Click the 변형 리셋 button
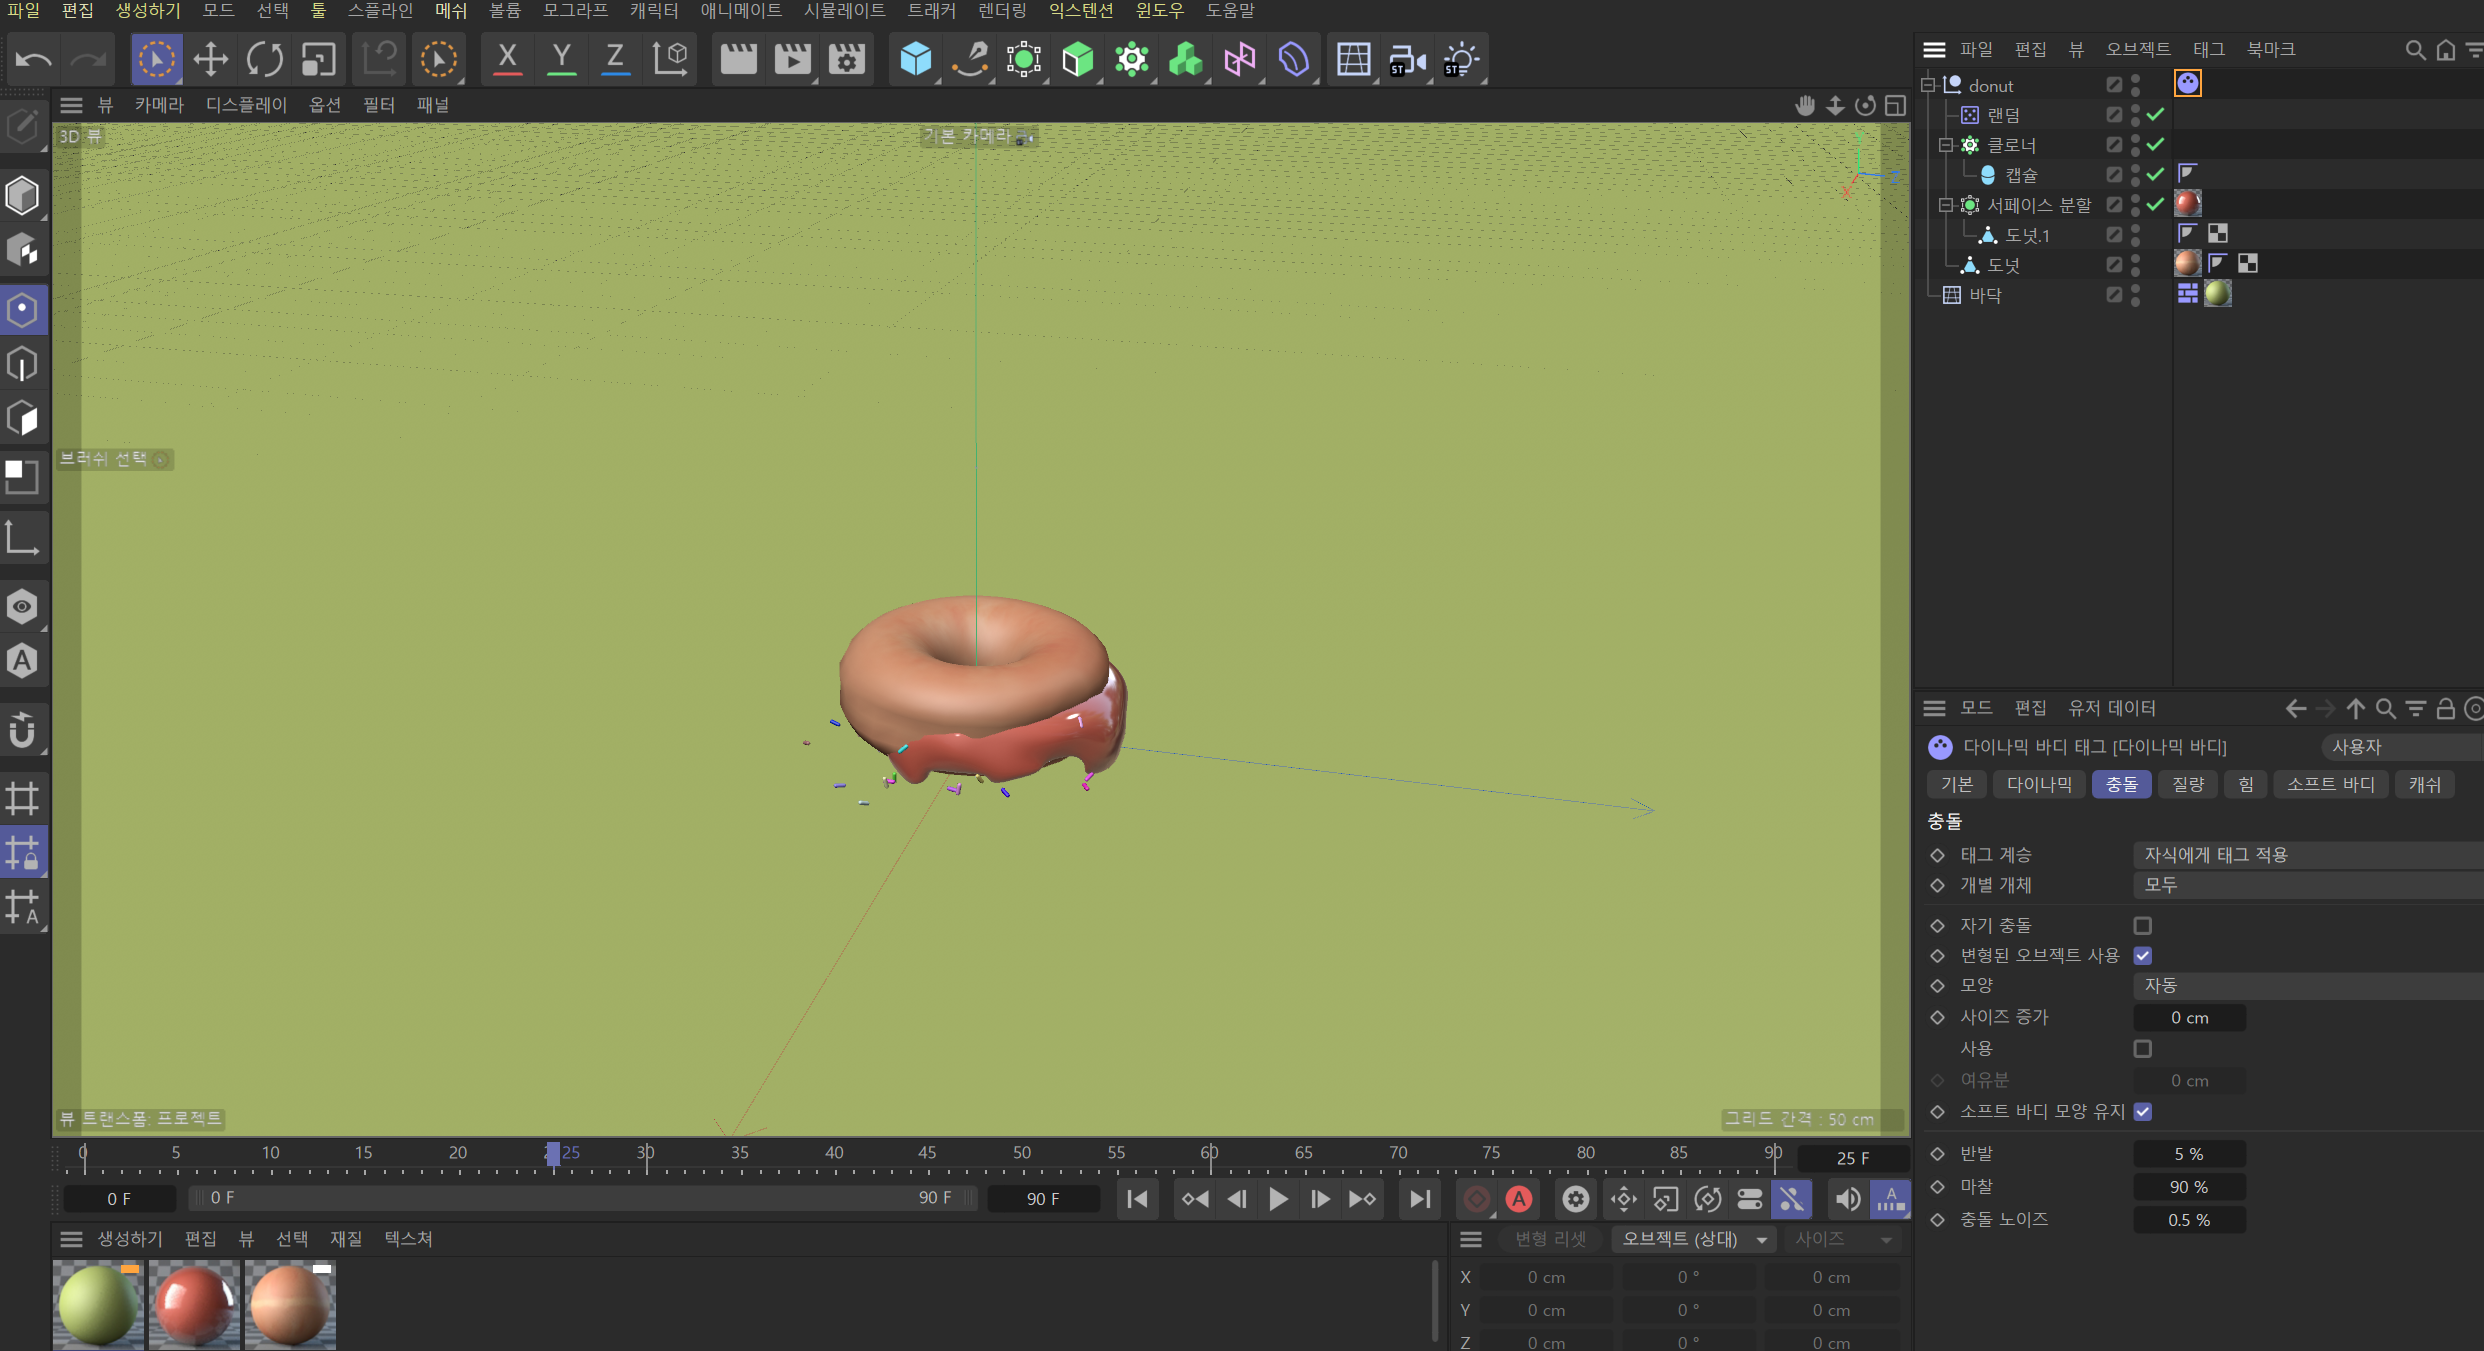The width and height of the screenshot is (2484, 1351). tap(1550, 1239)
